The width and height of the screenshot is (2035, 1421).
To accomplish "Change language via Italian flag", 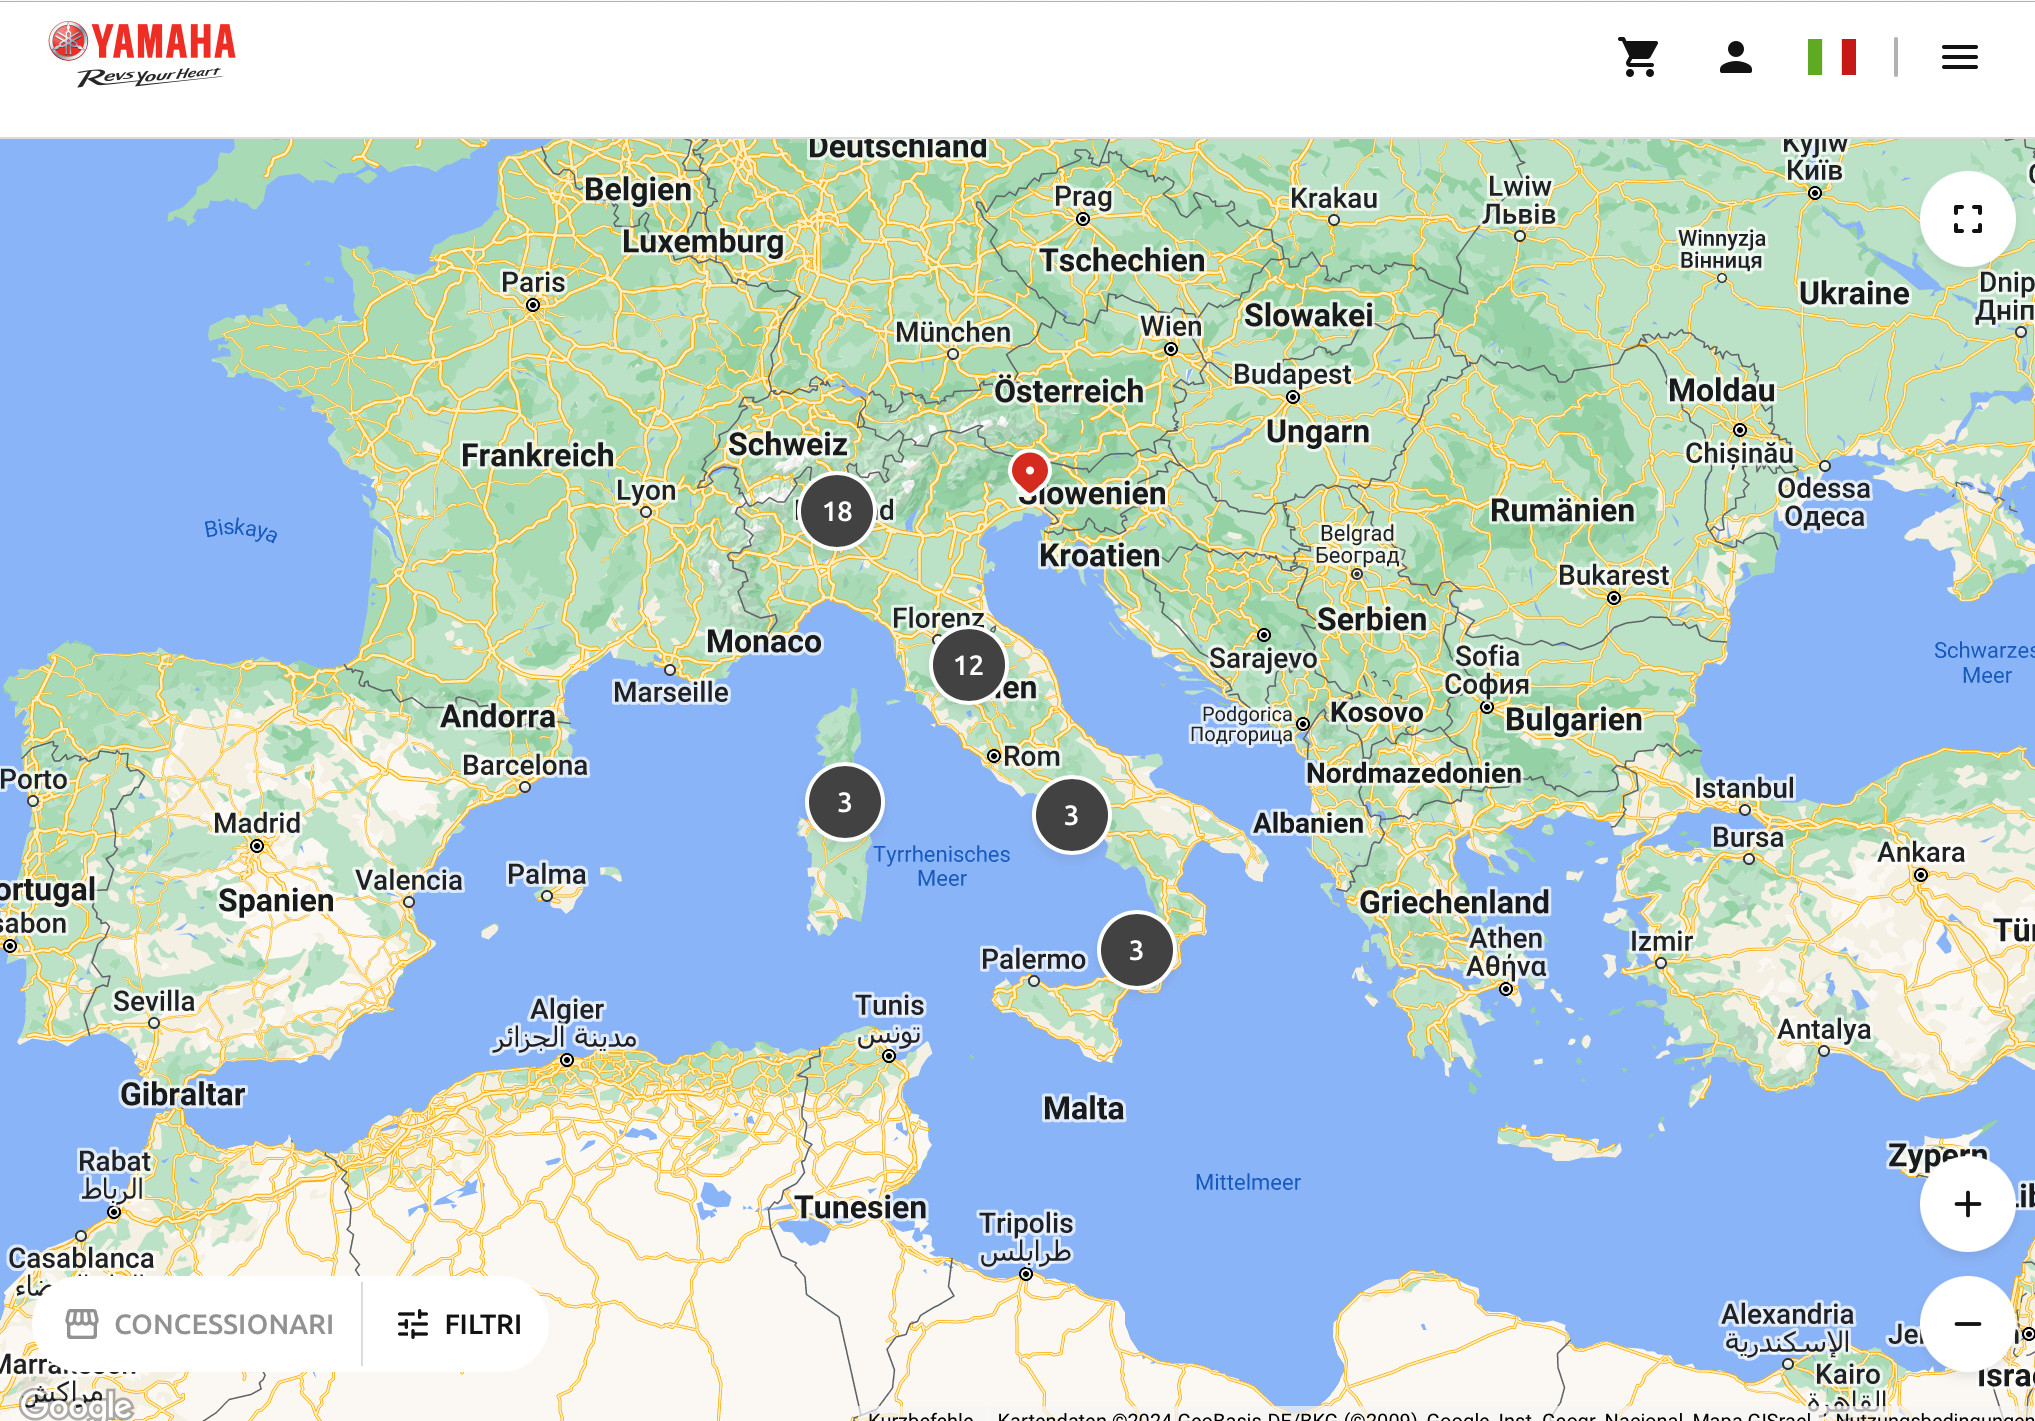I will tap(1831, 57).
